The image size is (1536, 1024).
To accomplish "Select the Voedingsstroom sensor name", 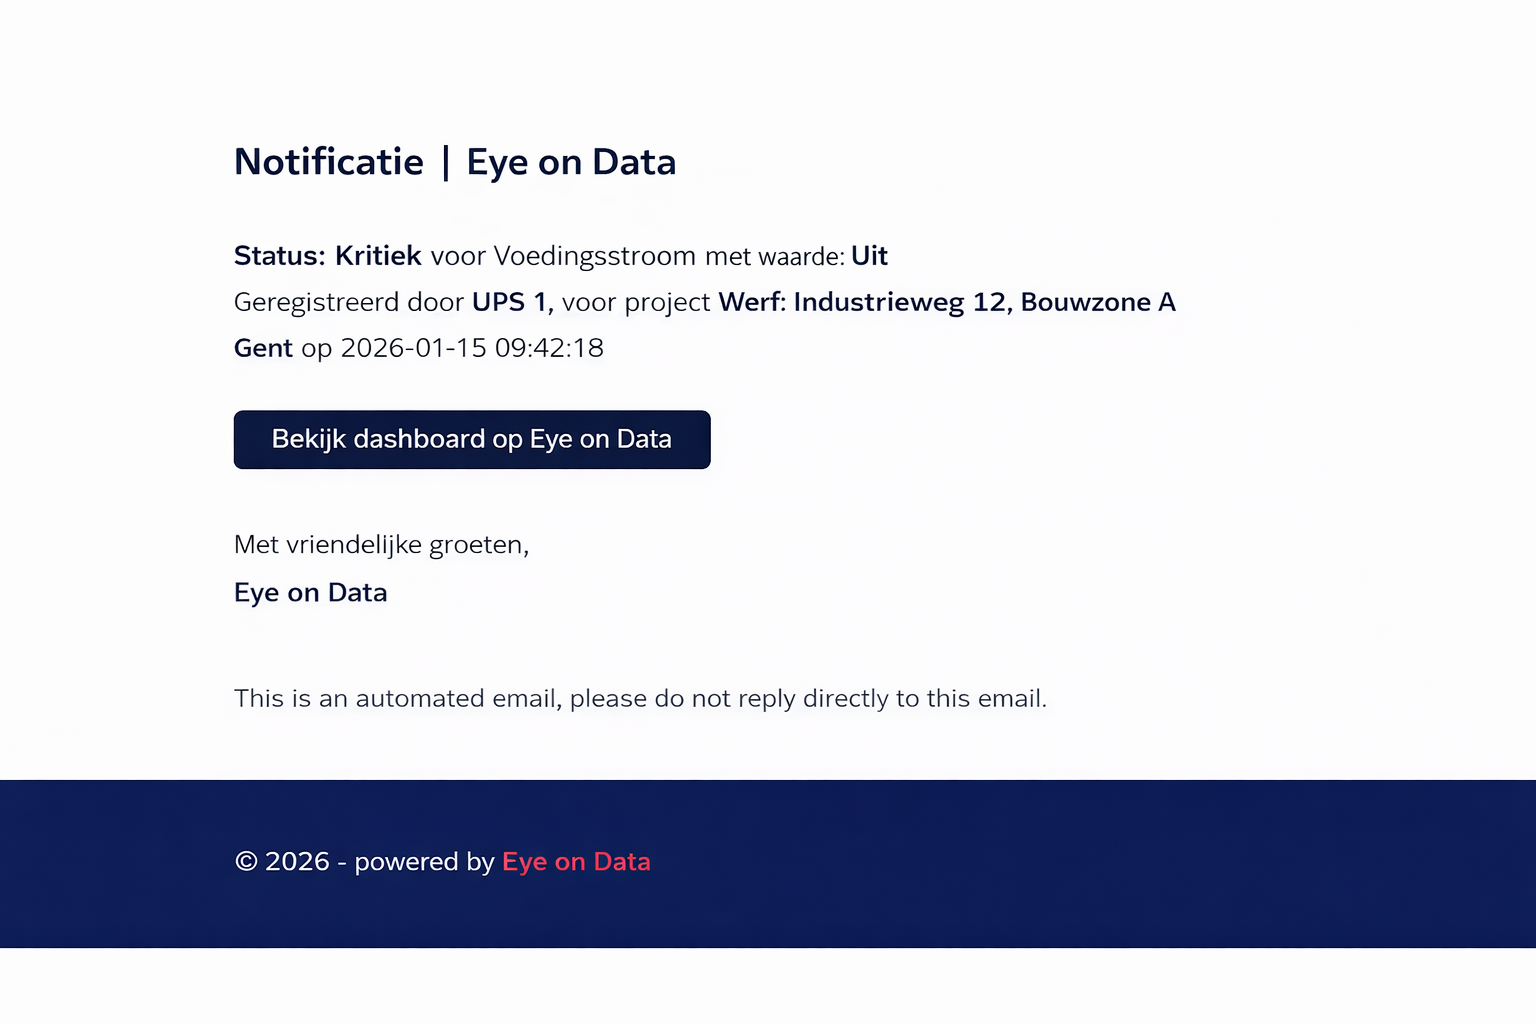I will click(x=595, y=257).
